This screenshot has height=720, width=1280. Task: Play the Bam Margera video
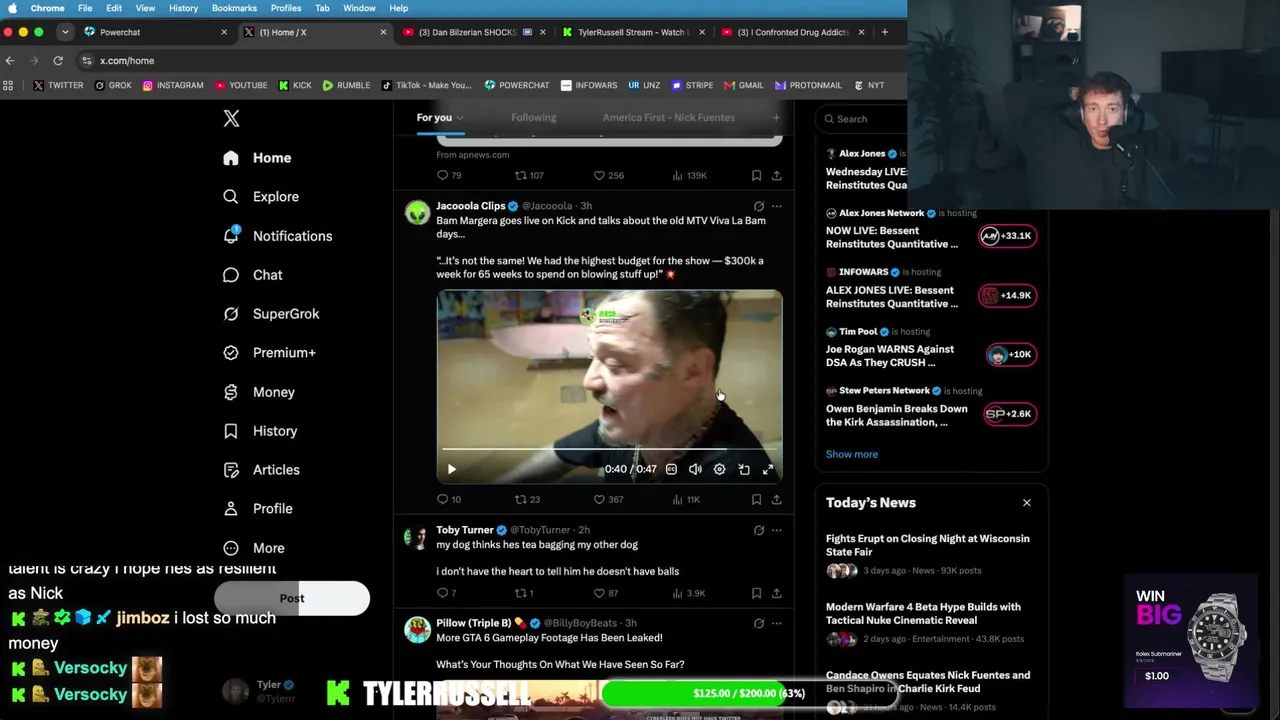[x=451, y=469]
